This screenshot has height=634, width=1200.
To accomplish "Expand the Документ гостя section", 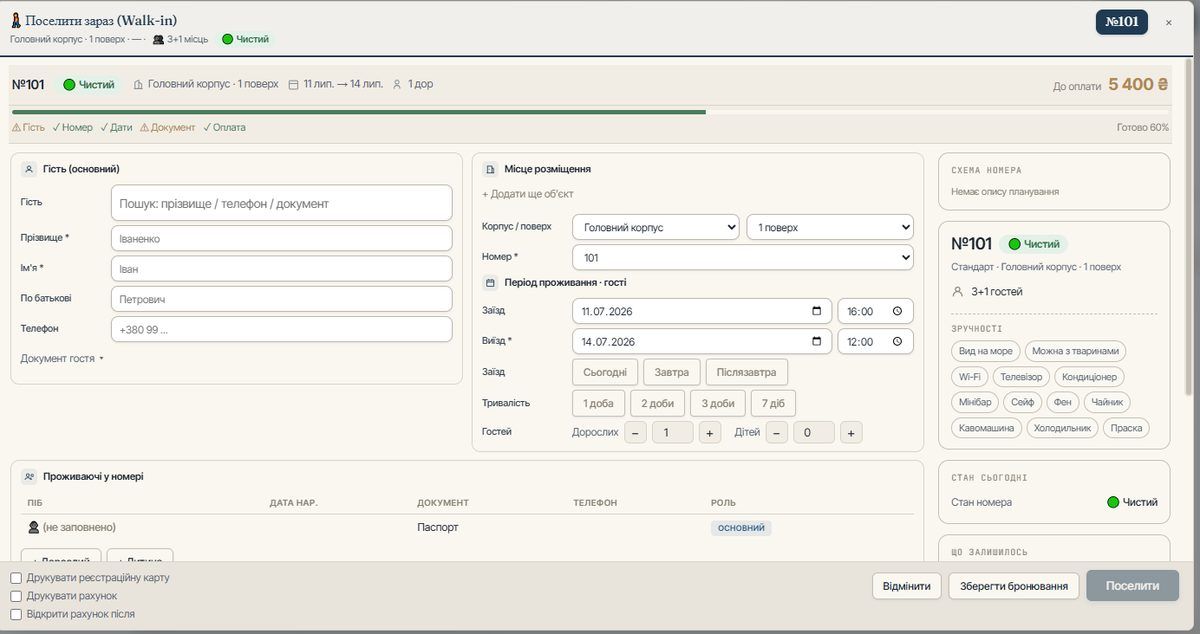I will click(x=62, y=358).
